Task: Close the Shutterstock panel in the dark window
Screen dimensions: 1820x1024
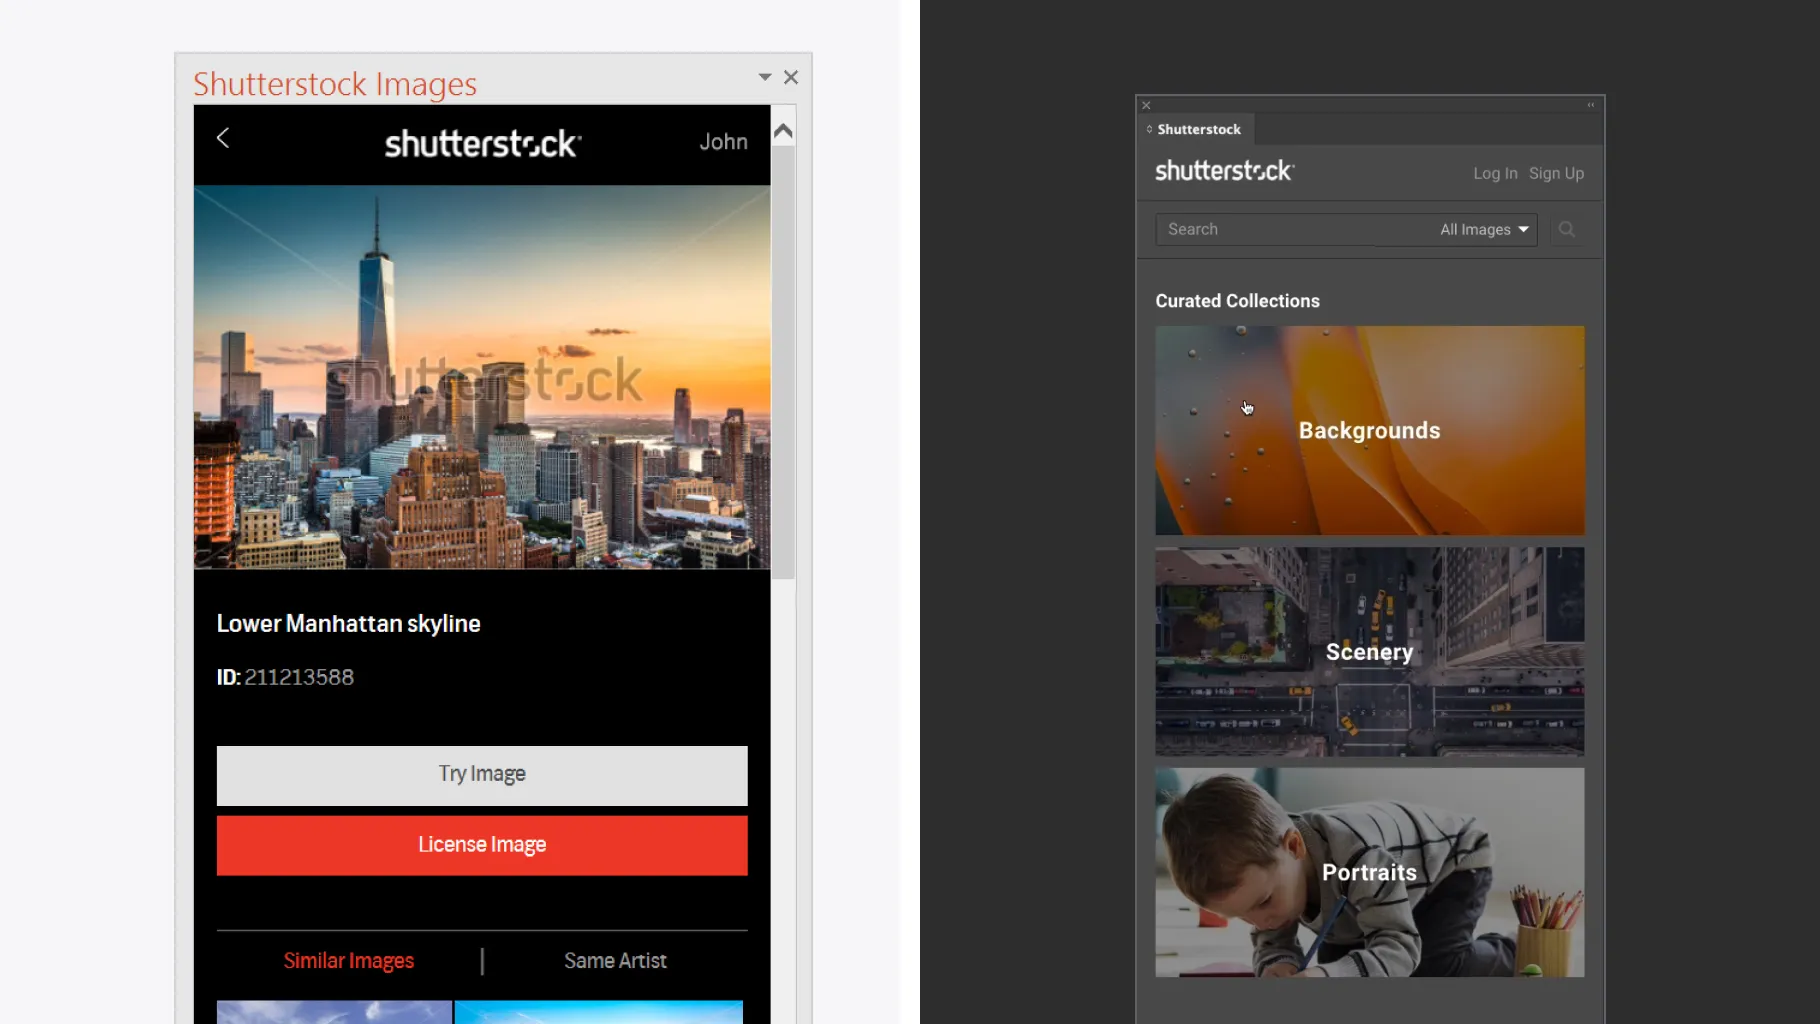Action: [1147, 105]
